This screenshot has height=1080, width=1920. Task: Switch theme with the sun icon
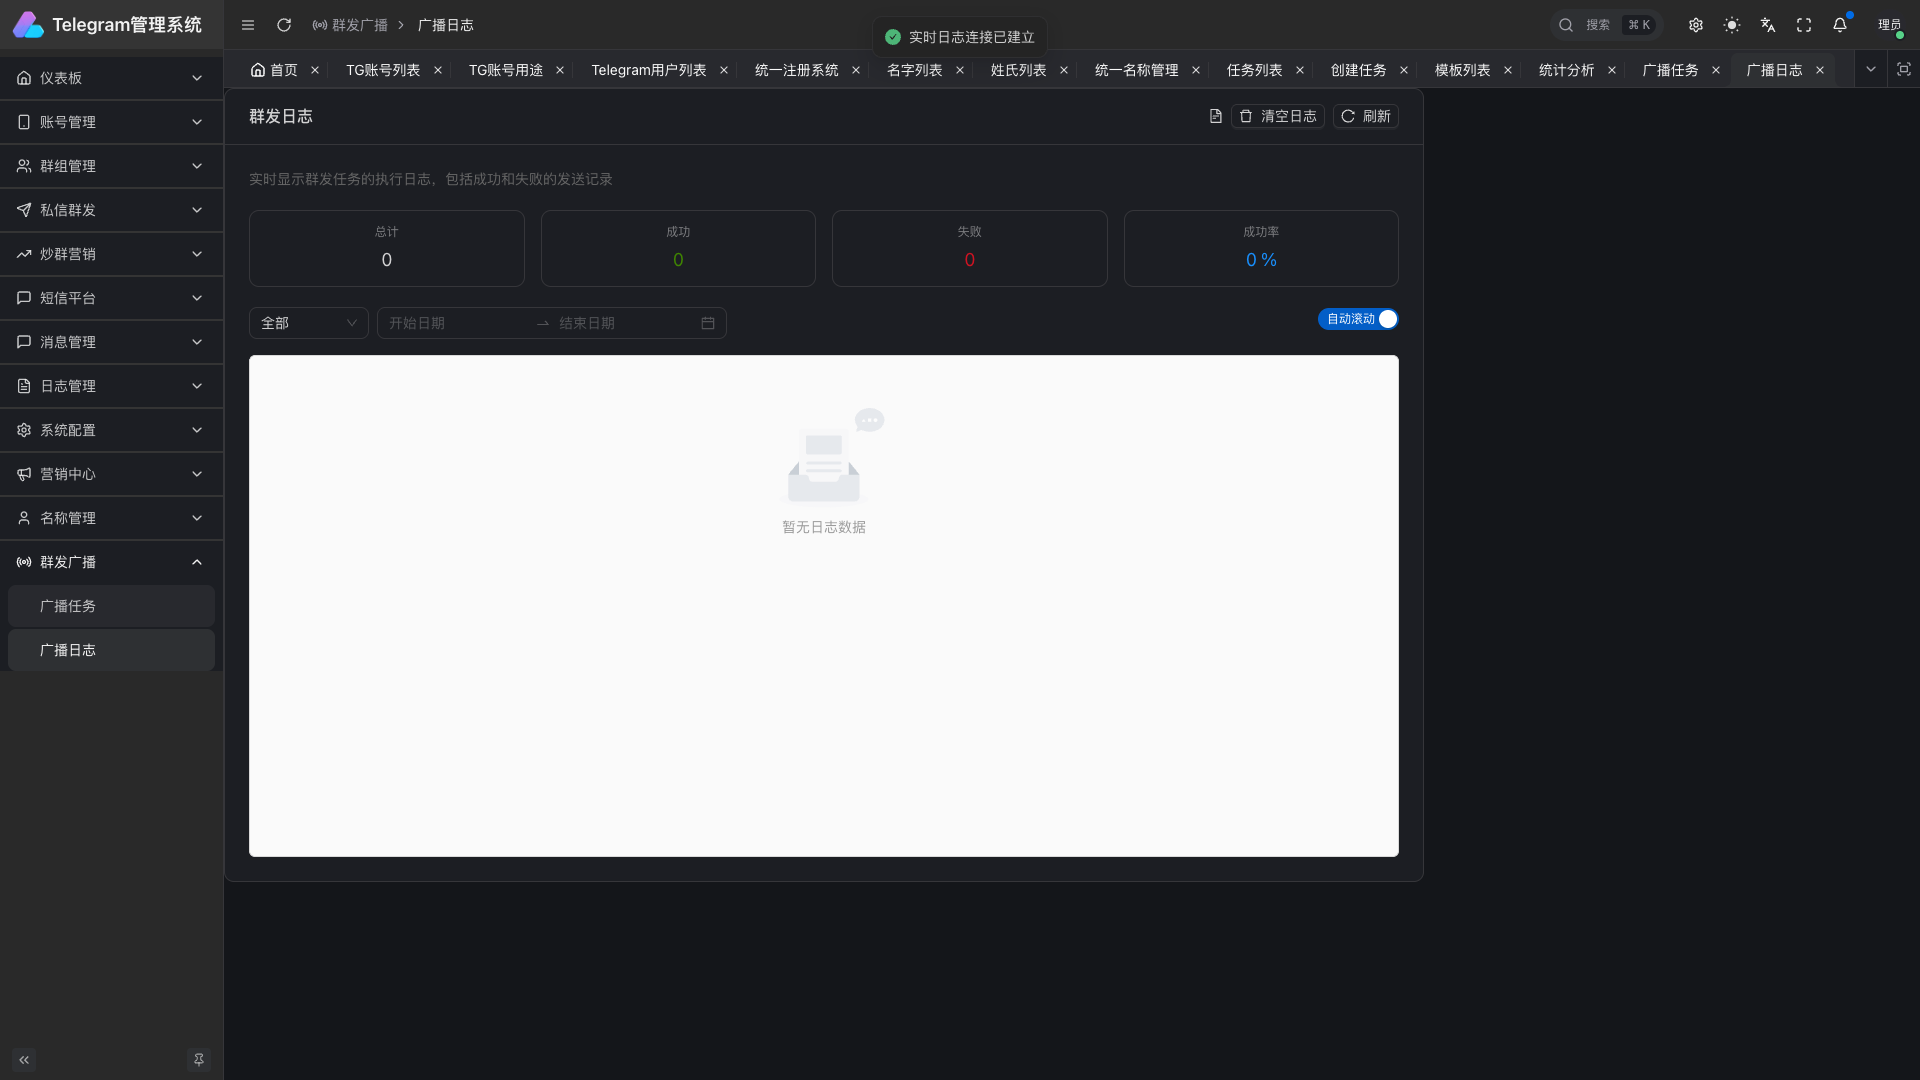point(1732,25)
